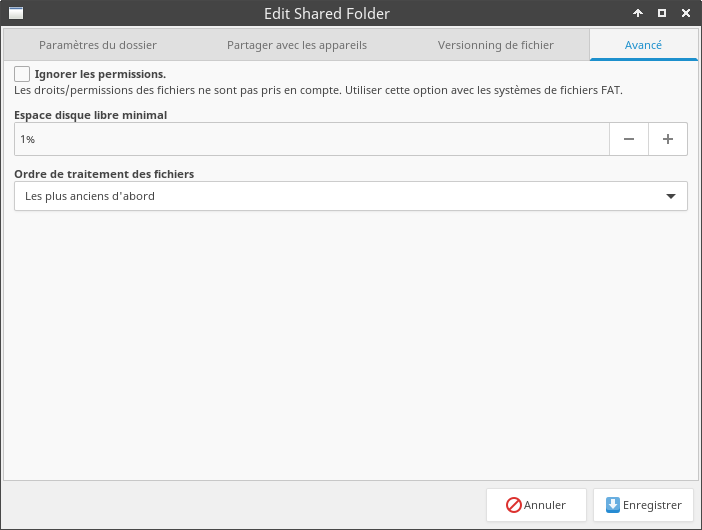Select the Avancé tab
Screen dimensions: 702x530
pyautogui.click(x=643, y=45)
